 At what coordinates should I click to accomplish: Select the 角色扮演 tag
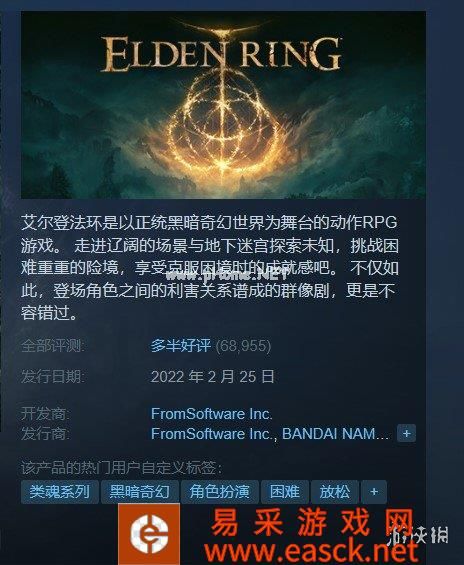220,491
